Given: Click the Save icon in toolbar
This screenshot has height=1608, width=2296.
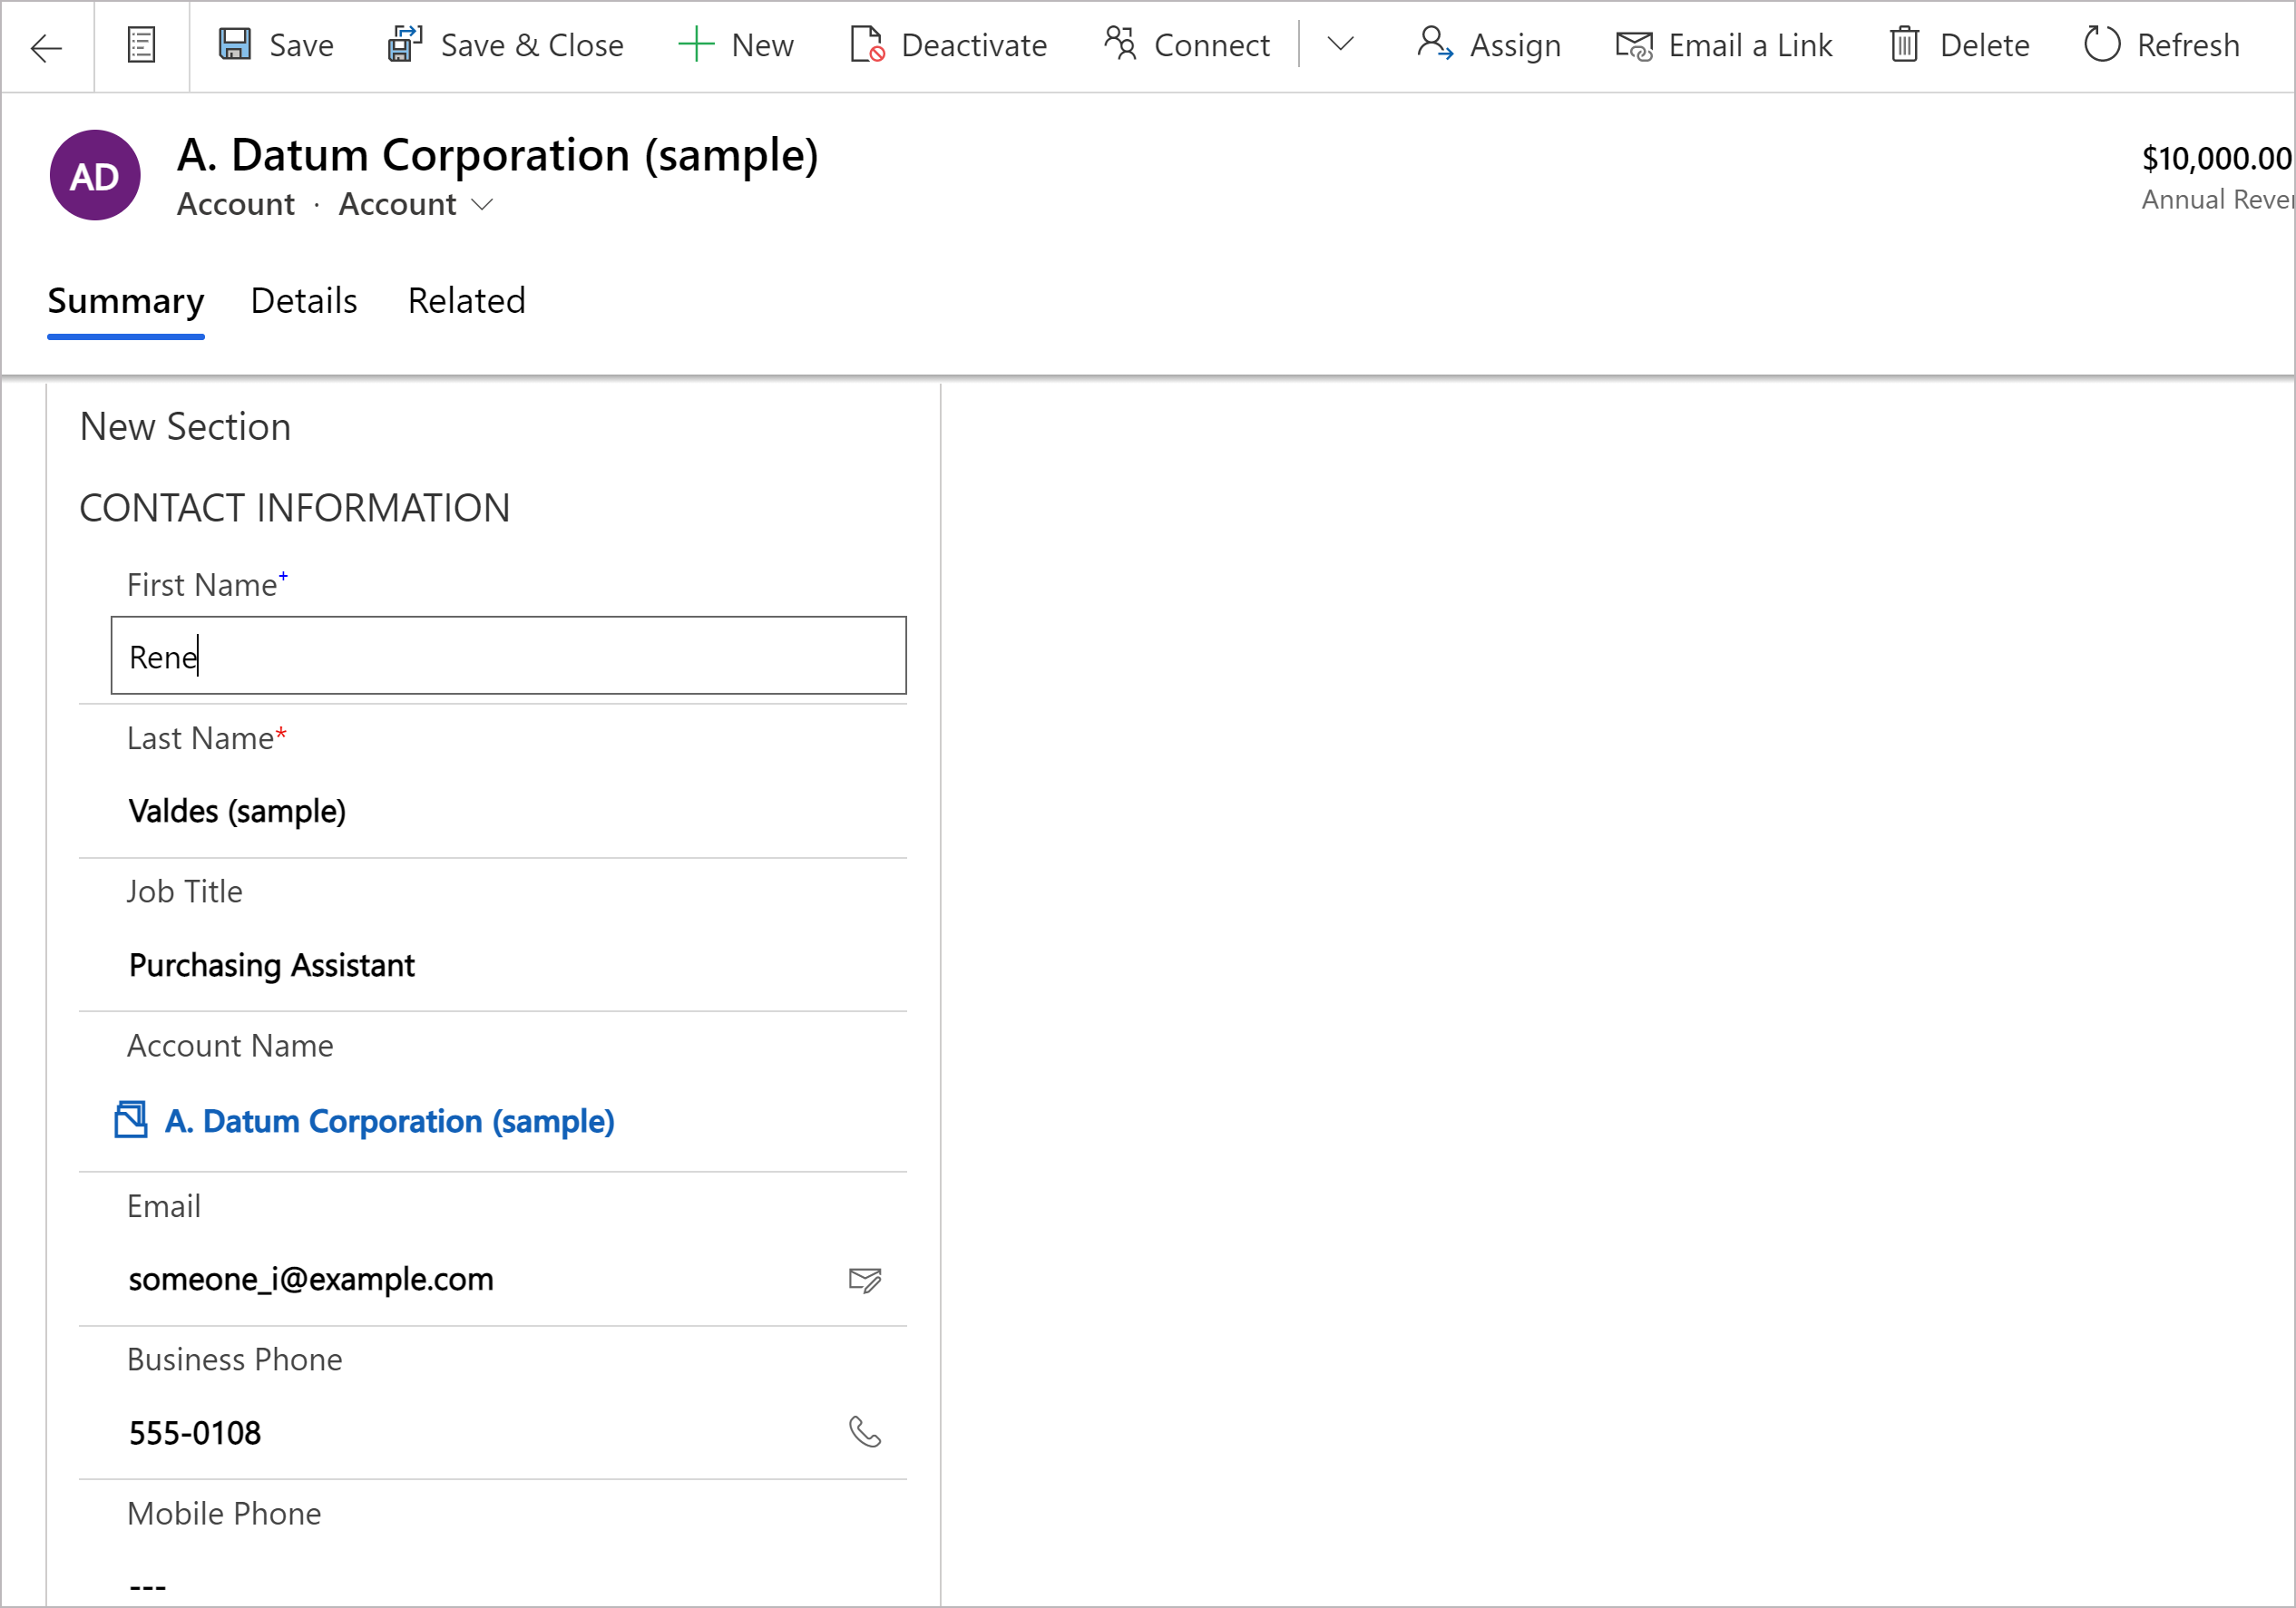Looking at the screenshot, I should pos(236,45).
